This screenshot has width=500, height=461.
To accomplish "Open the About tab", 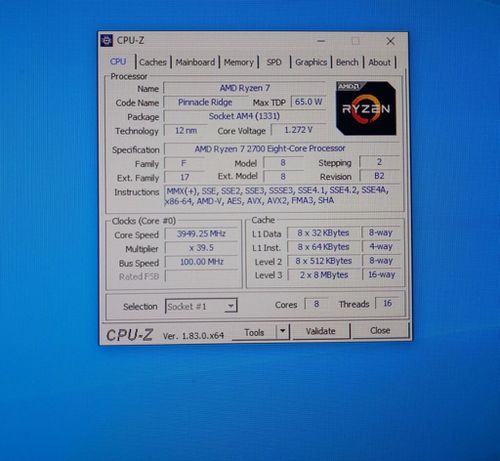I will 379,62.
